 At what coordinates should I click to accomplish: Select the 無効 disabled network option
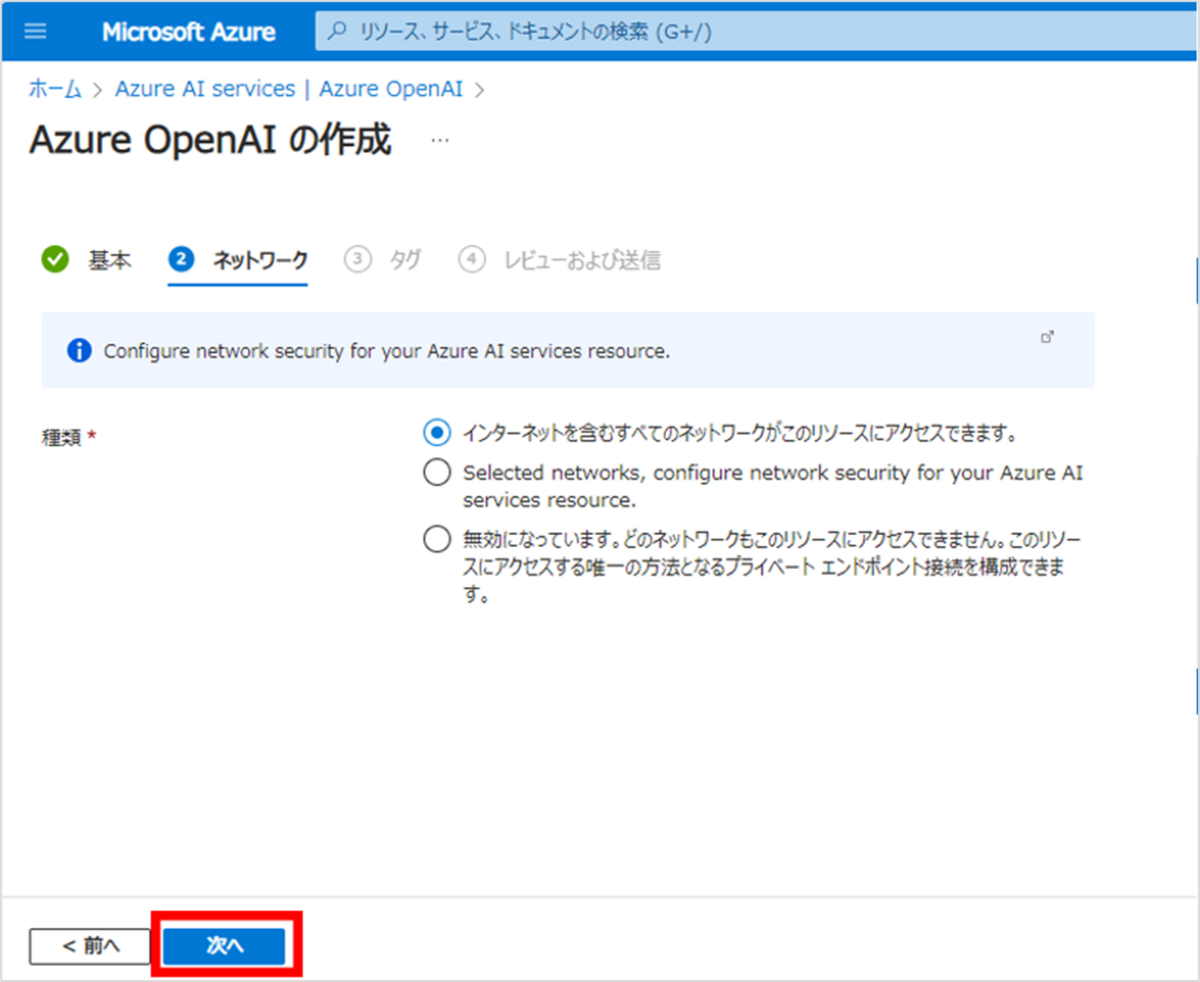coord(437,540)
